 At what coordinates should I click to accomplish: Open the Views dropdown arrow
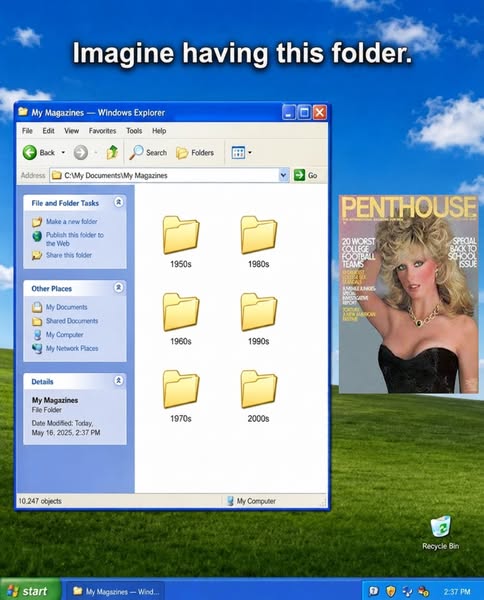250,152
